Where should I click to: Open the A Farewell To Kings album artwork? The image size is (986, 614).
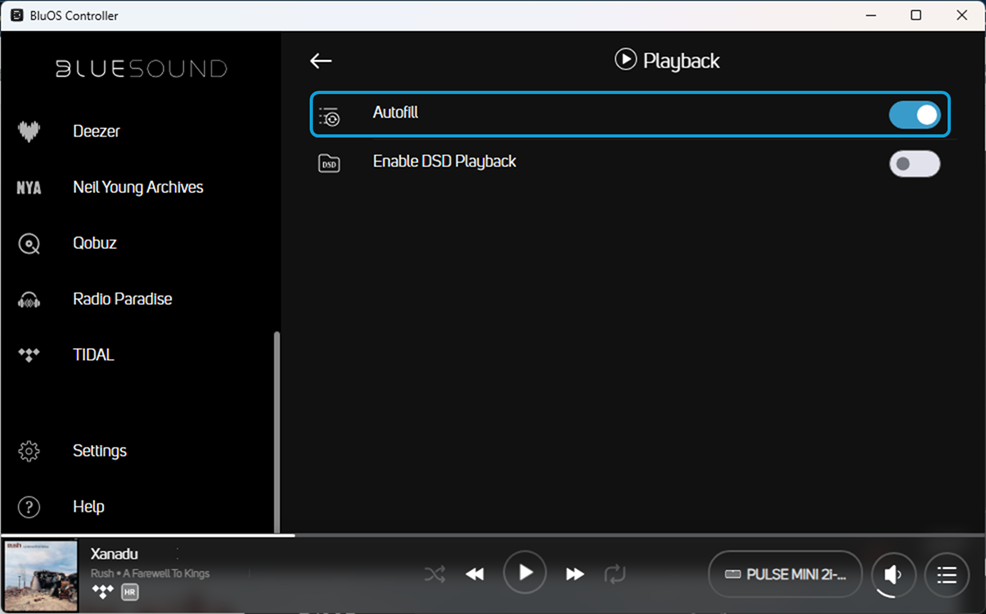point(41,576)
